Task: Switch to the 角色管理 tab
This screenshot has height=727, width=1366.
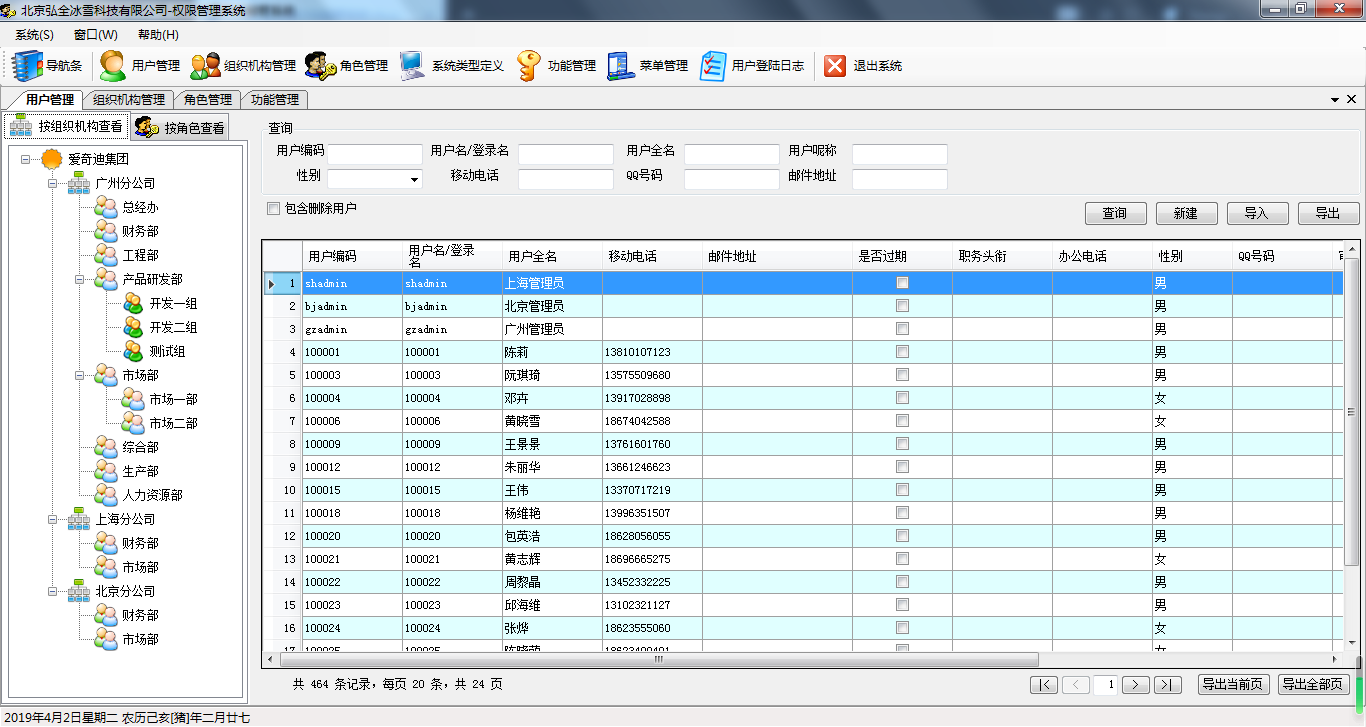Action: (x=207, y=100)
